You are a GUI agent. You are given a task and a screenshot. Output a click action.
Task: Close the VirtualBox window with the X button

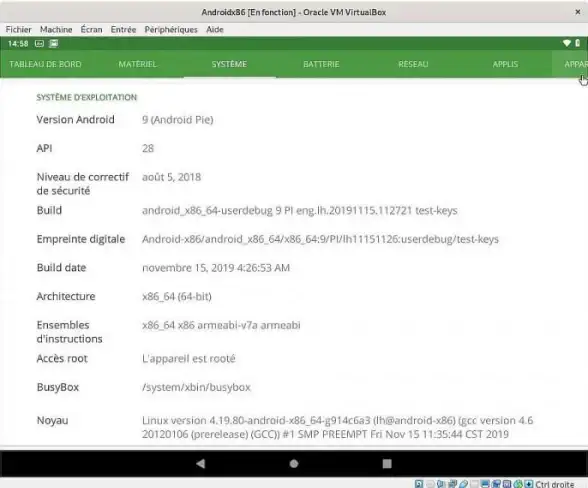578,12
